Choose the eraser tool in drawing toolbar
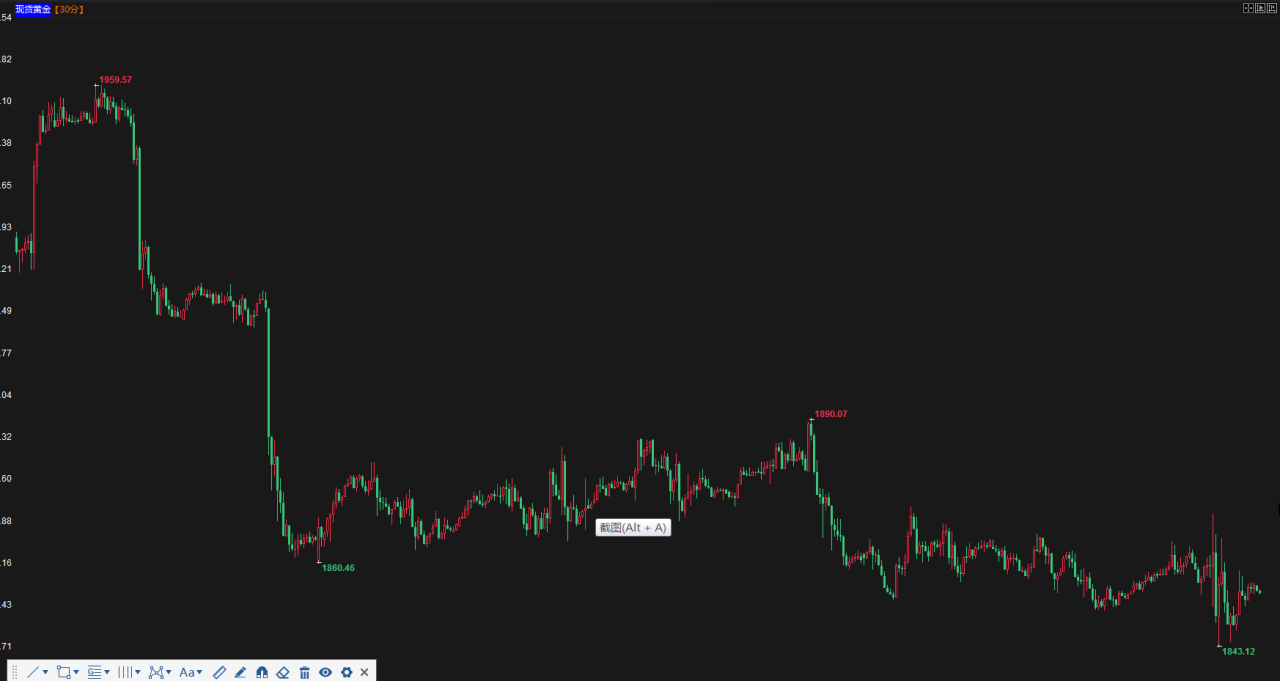 pos(283,672)
